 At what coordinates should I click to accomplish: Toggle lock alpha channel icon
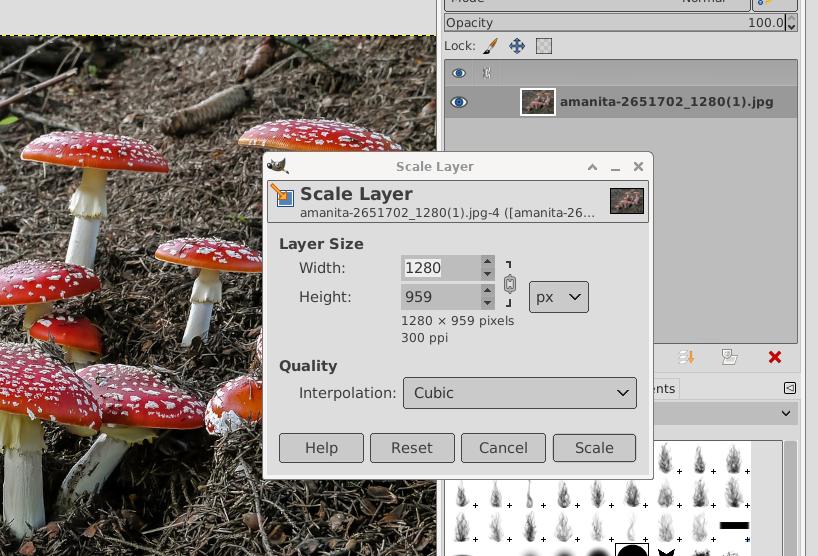[544, 46]
